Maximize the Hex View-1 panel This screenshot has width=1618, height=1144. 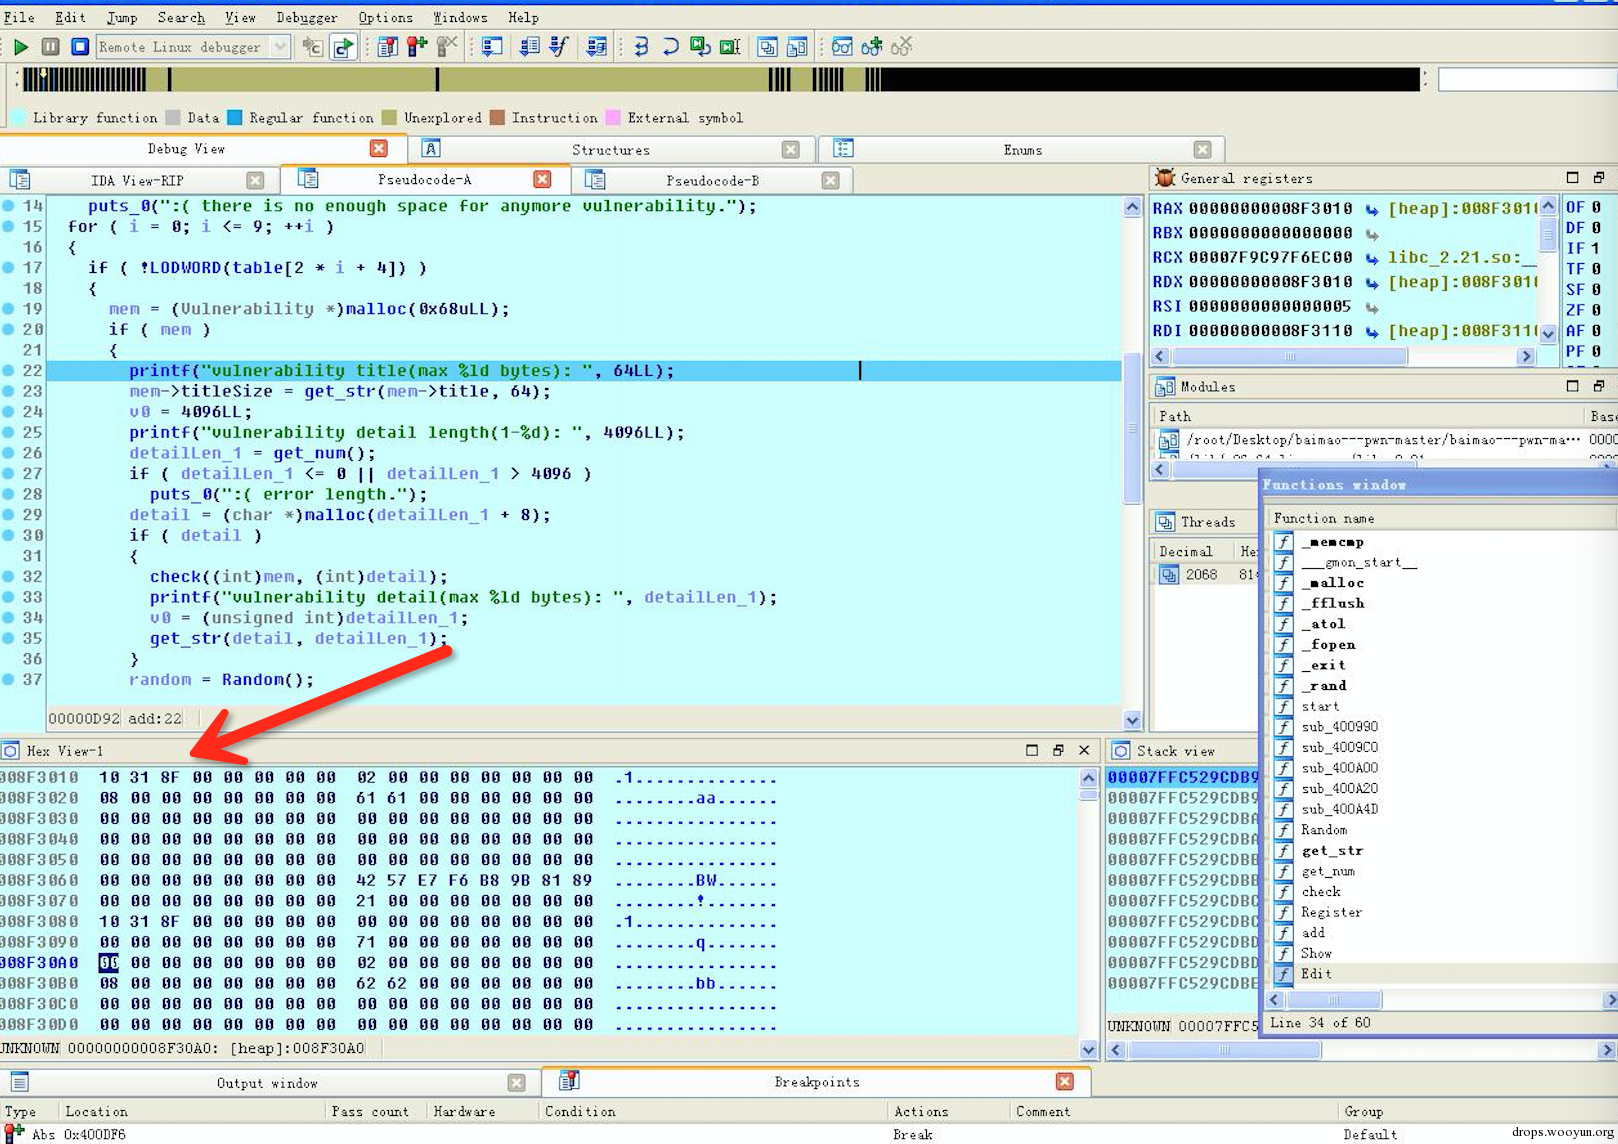[1032, 750]
